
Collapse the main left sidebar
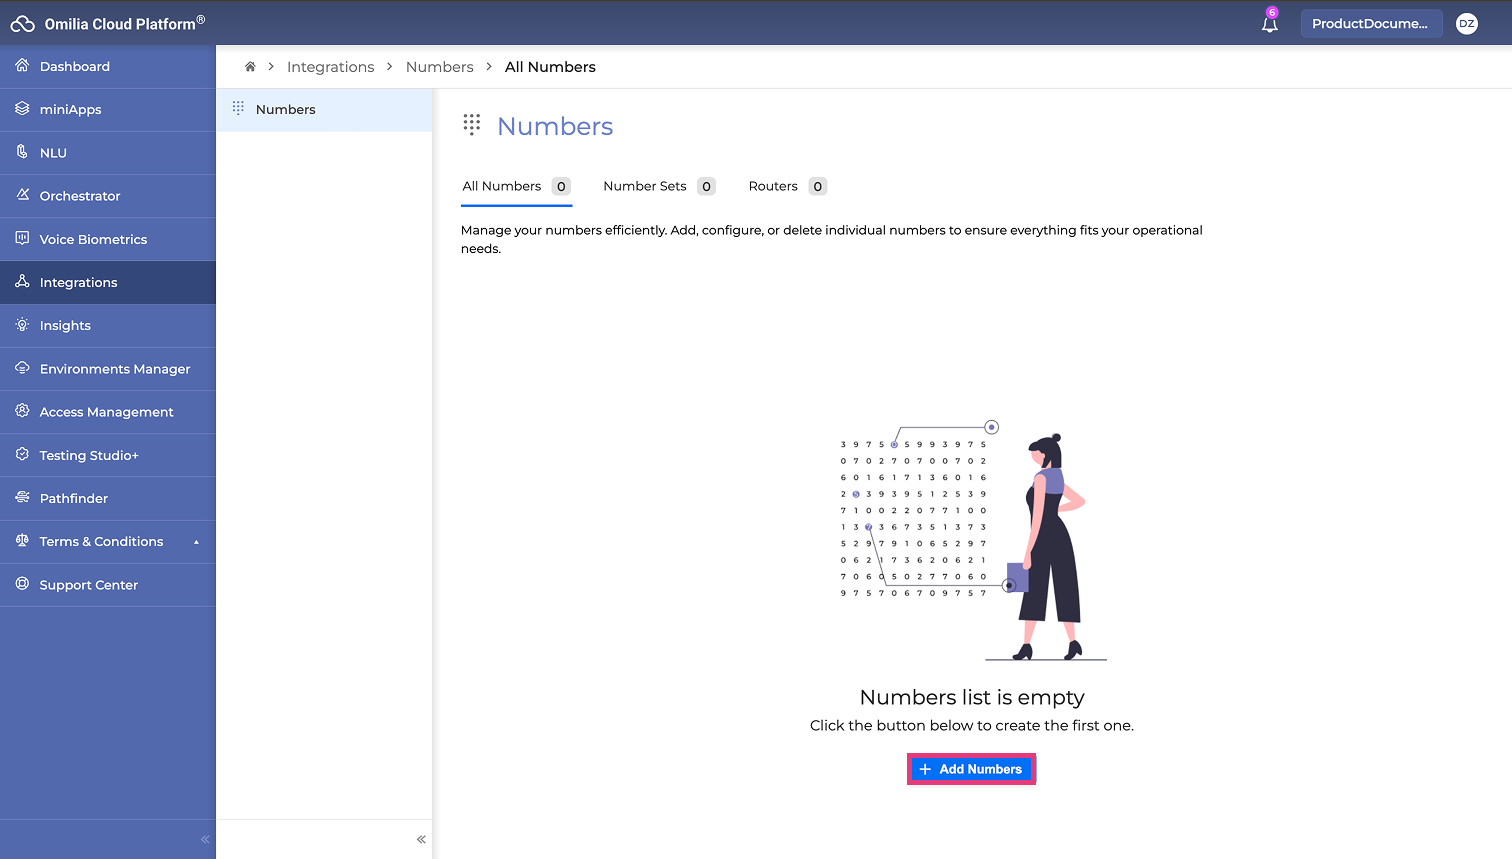pyautogui.click(x=205, y=839)
